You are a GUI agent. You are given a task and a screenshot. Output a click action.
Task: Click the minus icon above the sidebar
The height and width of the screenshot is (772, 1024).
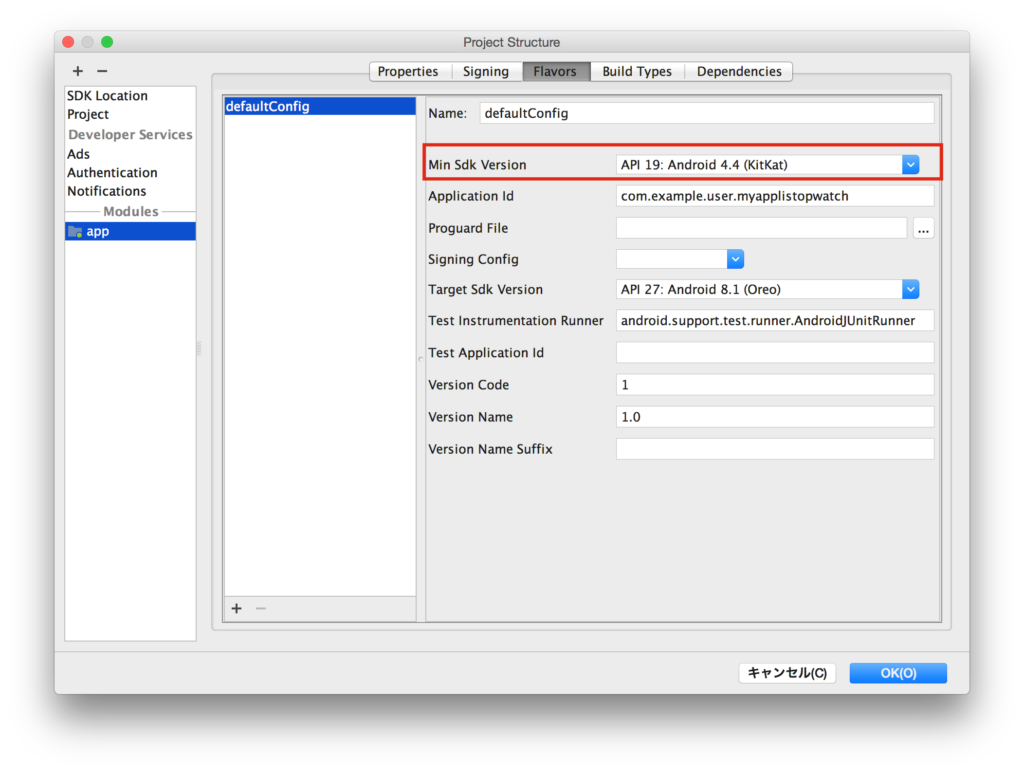click(x=103, y=71)
